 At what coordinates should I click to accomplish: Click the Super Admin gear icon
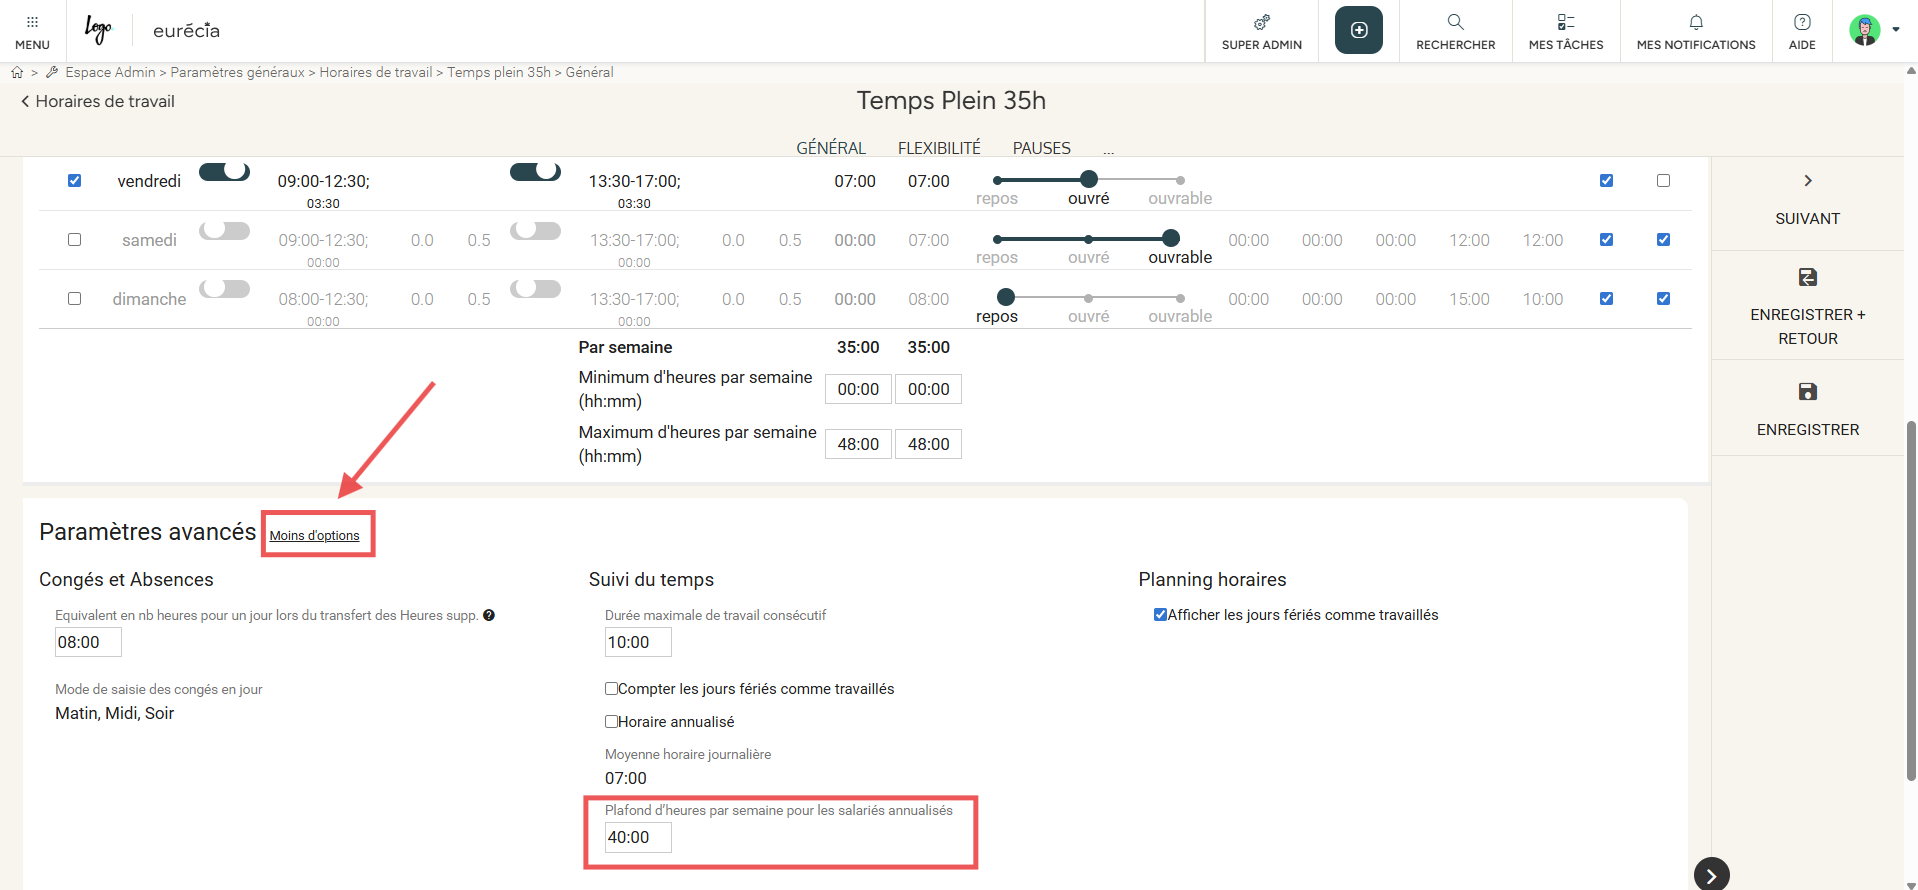point(1261,22)
